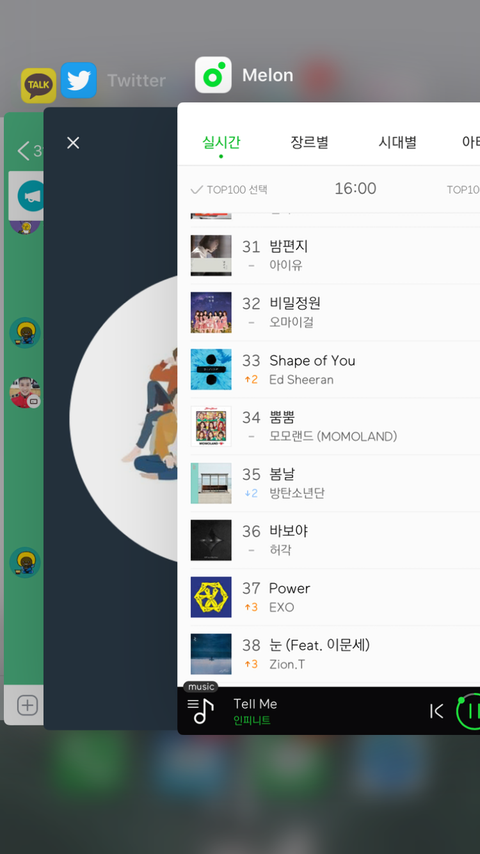Tap the megaphone notice icon
Viewport: 480px width, 854px height.
coord(30,196)
